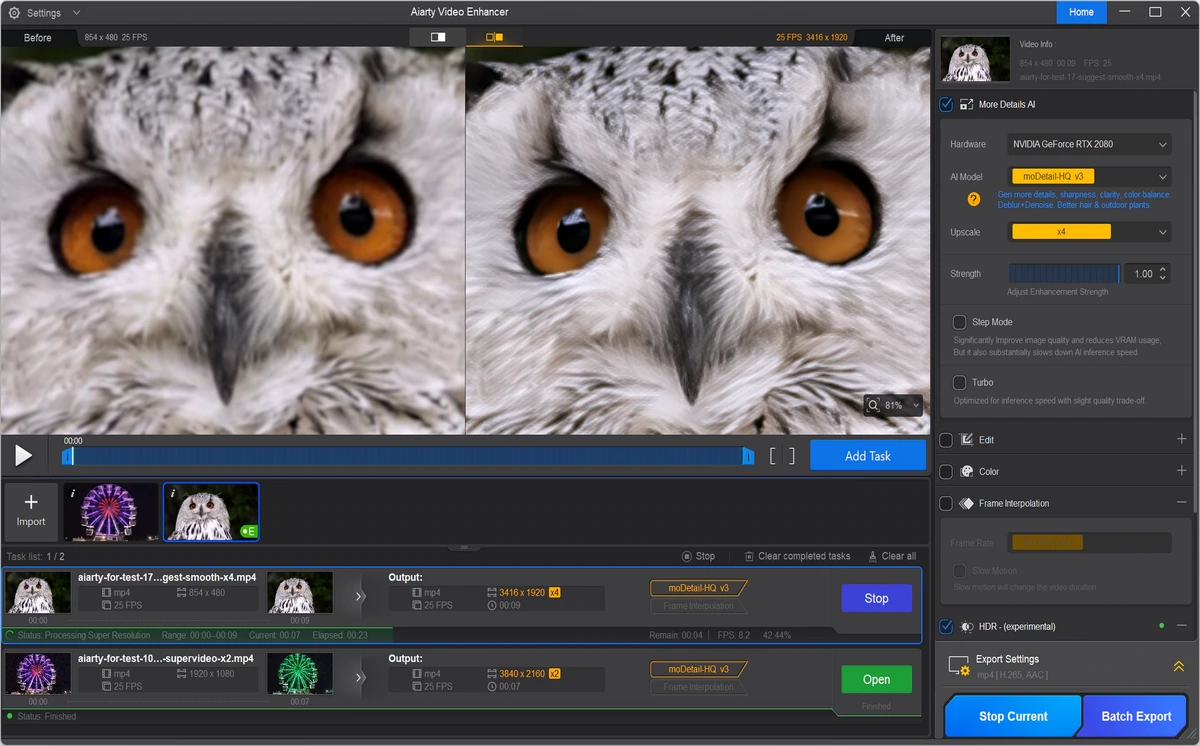Click the Color palette icon
This screenshot has width=1200, height=746.
pos(967,471)
